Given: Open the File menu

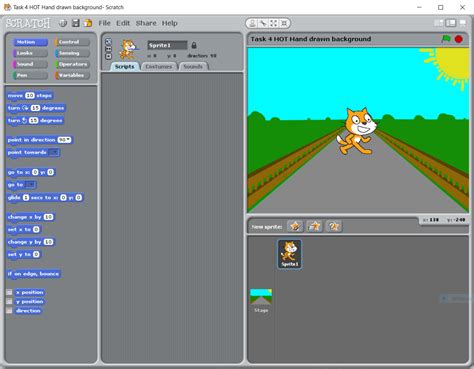Looking at the screenshot, I should pyautogui.click(x=104, y=23).
